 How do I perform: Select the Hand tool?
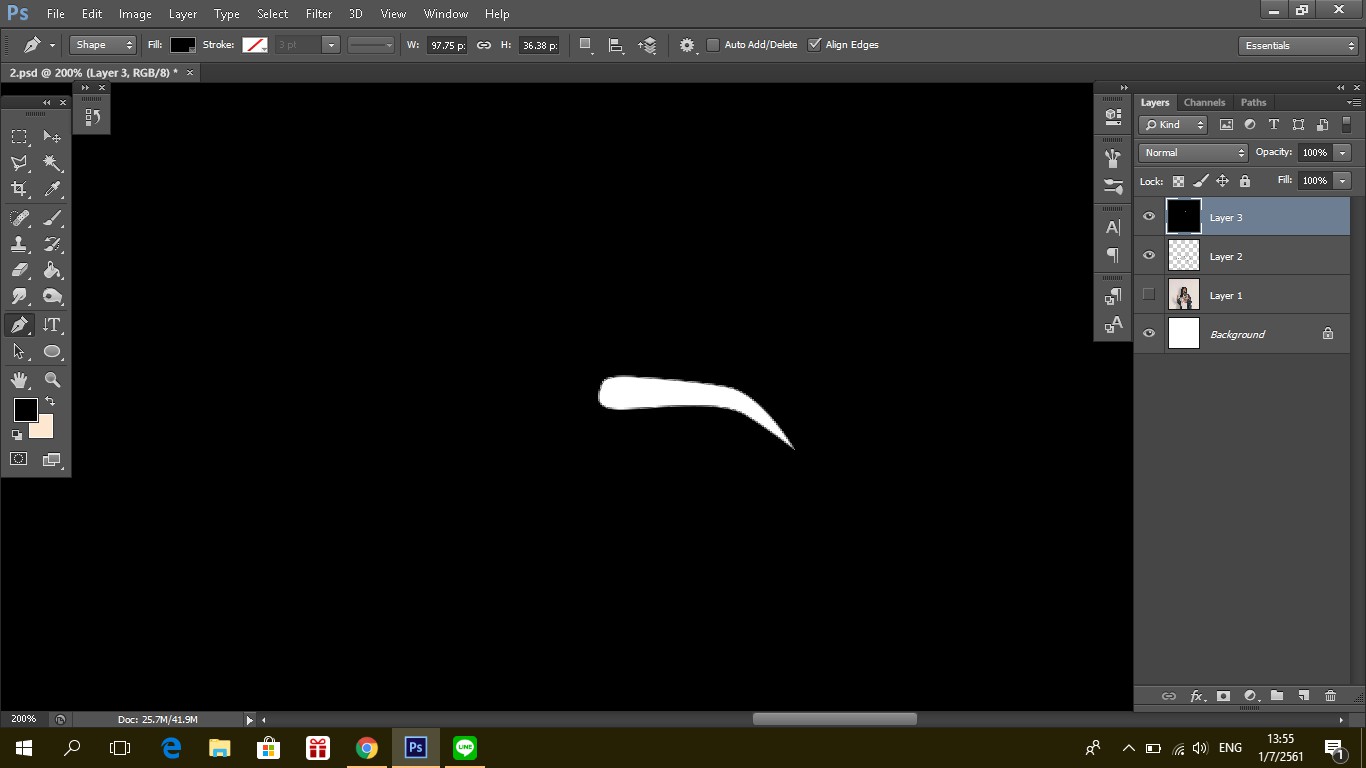click(x=19, y=380)
